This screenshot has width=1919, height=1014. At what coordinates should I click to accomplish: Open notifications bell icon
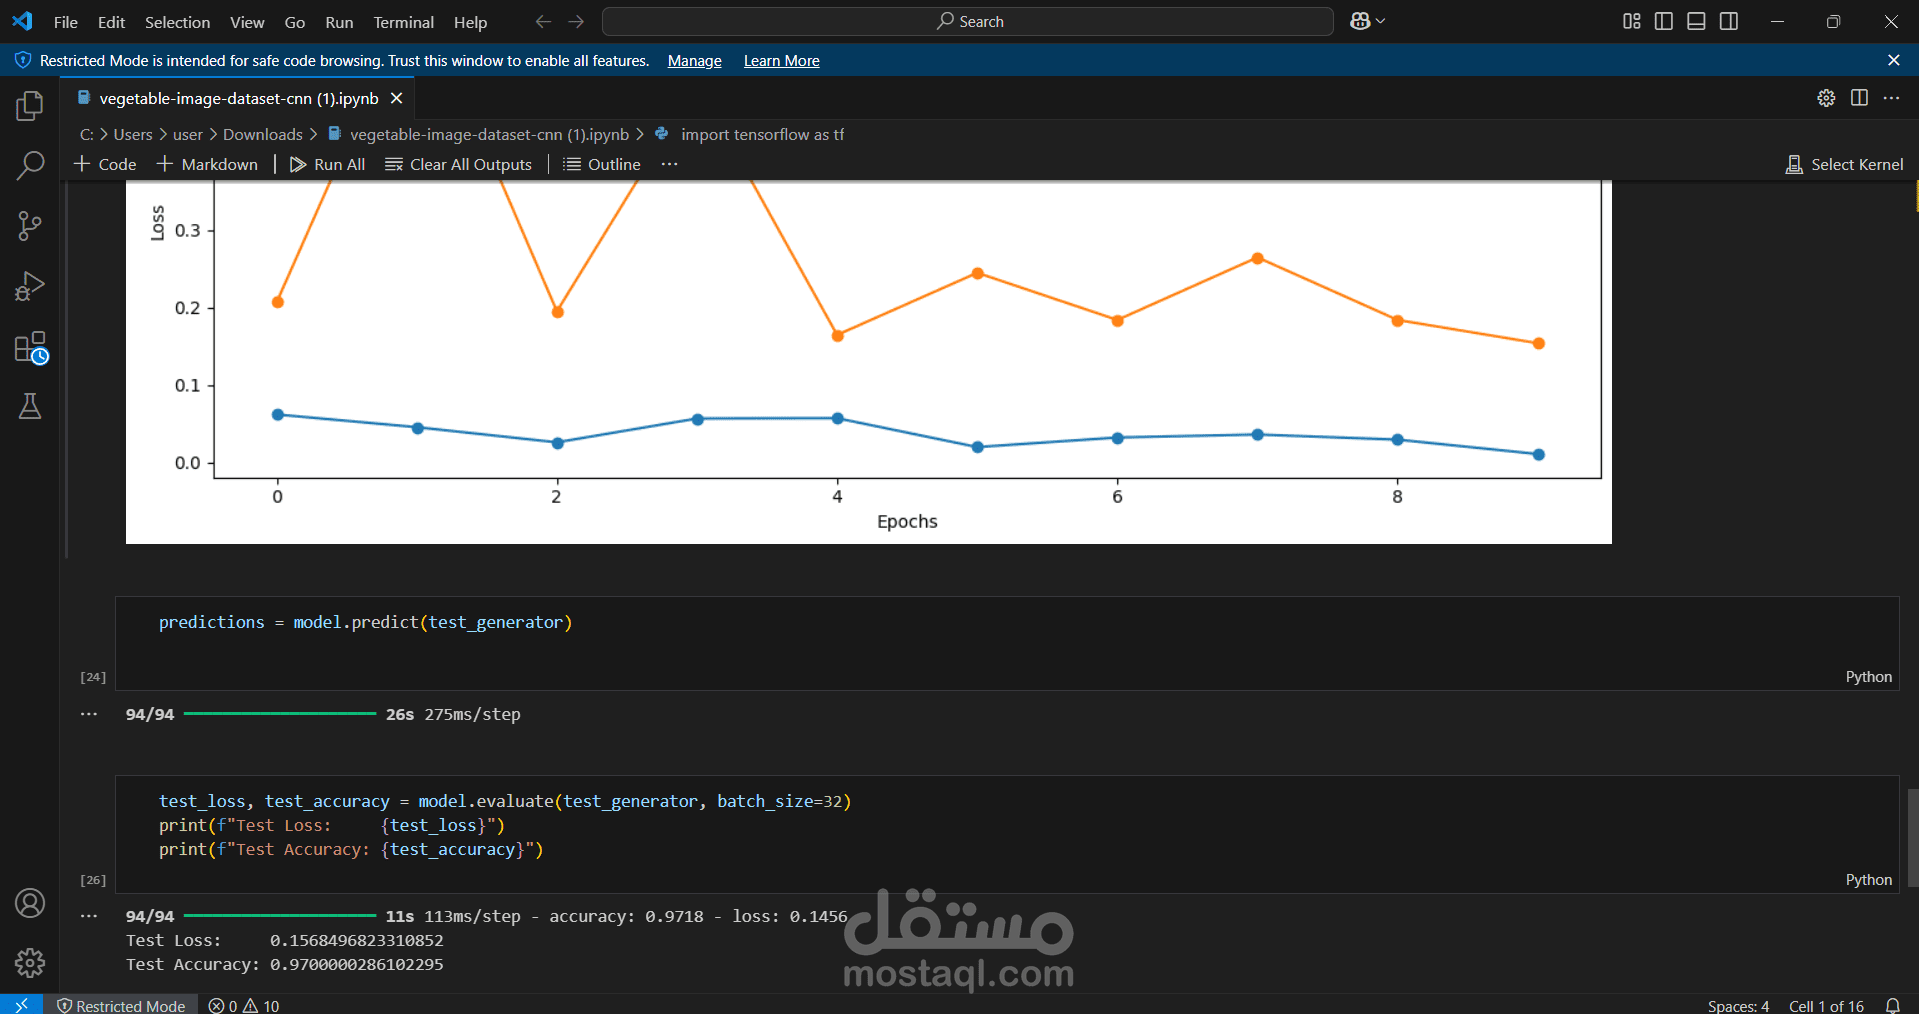point(1893,1005)
